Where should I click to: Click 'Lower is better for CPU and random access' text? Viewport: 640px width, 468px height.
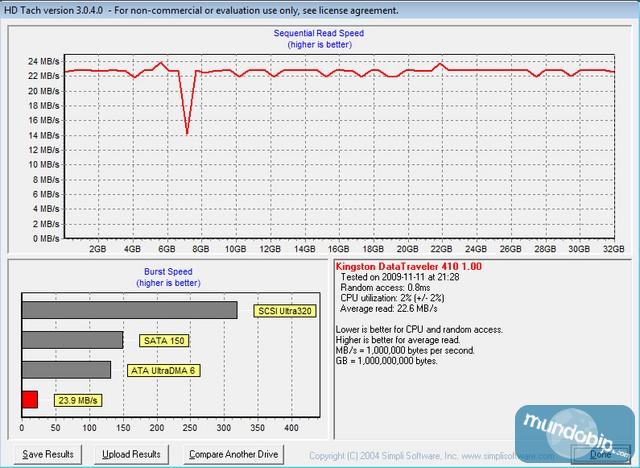tap(419, 329)
